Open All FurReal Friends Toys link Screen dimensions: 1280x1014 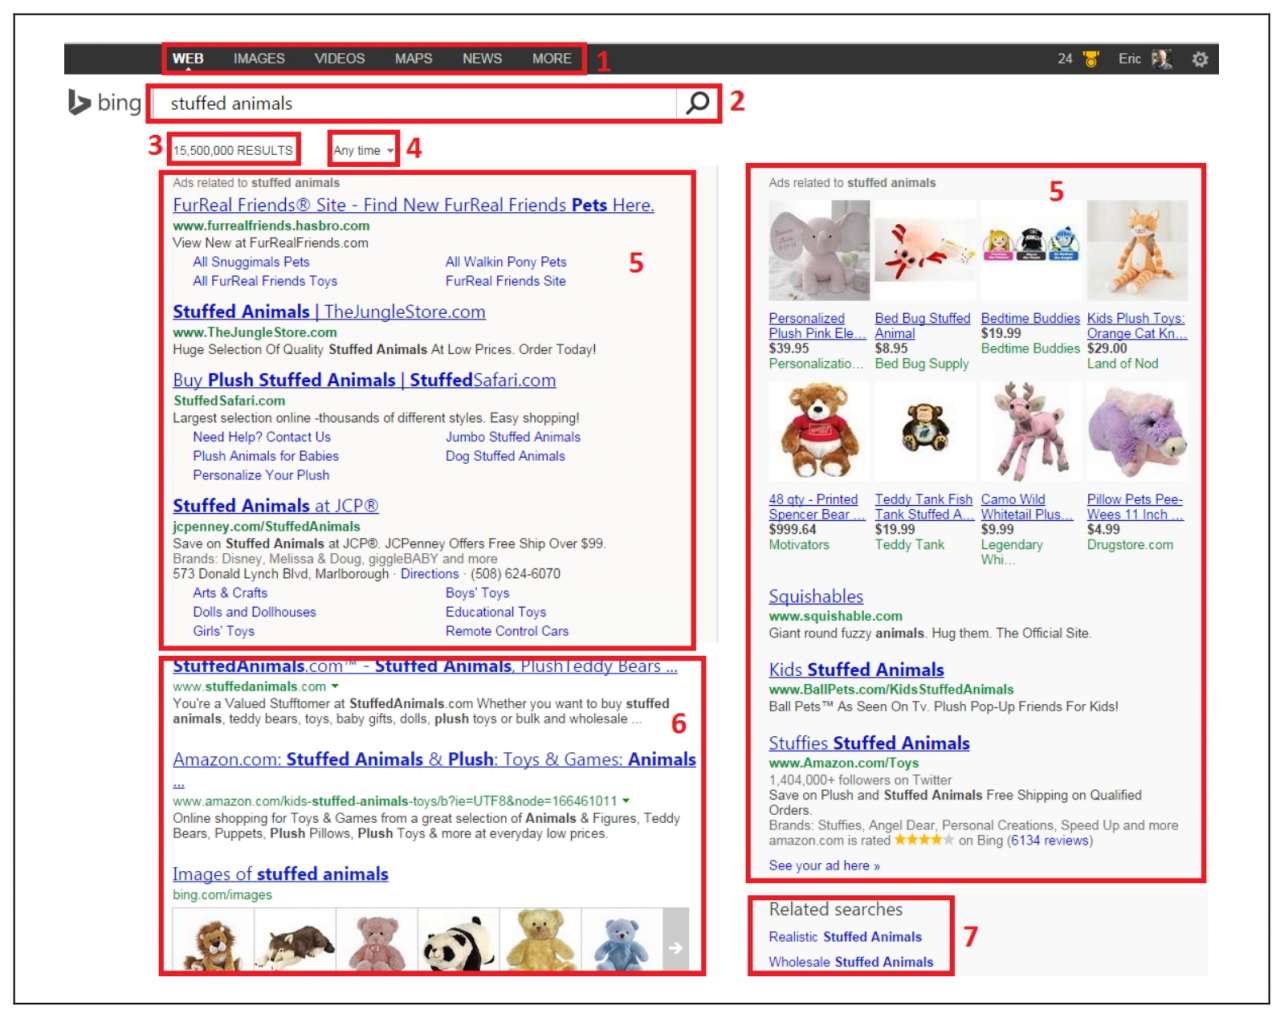(265, 281)
